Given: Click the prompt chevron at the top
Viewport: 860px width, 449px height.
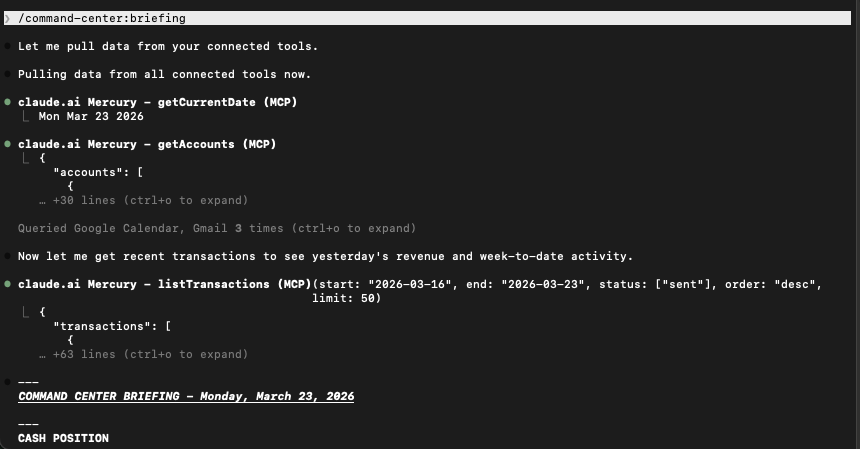Looking at the screenshot, I should click(8, 18).
